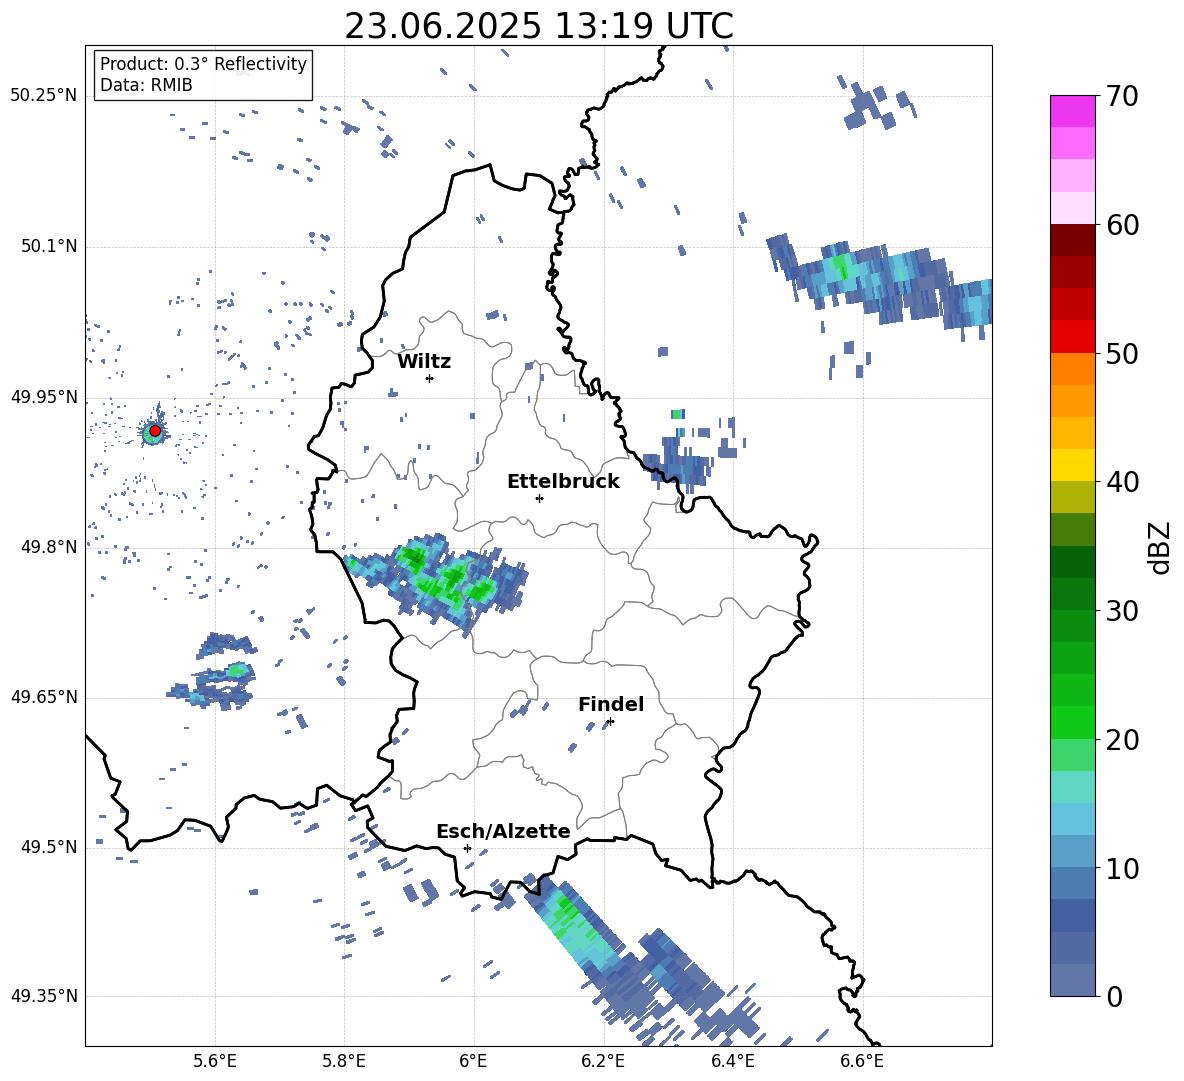Click the yellow colorbar swatch just above 40
This screenshot has height=1081, width=1184.
pos(1072,465)
